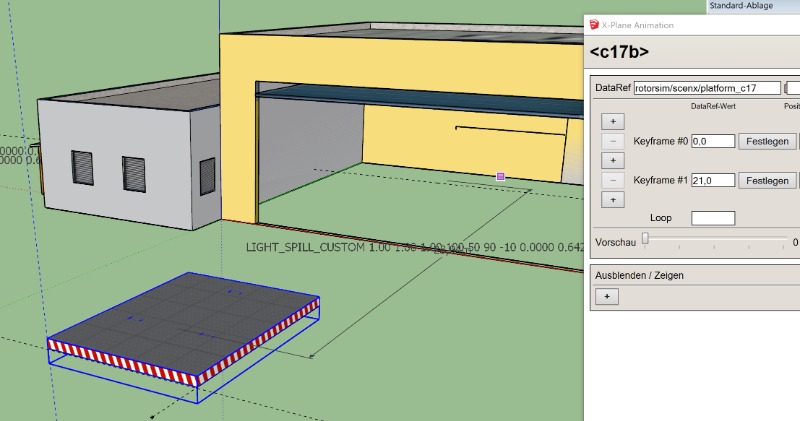Click into the empty Loop field
The width and height of the screenshot is (800, 421).
point(713,218)
